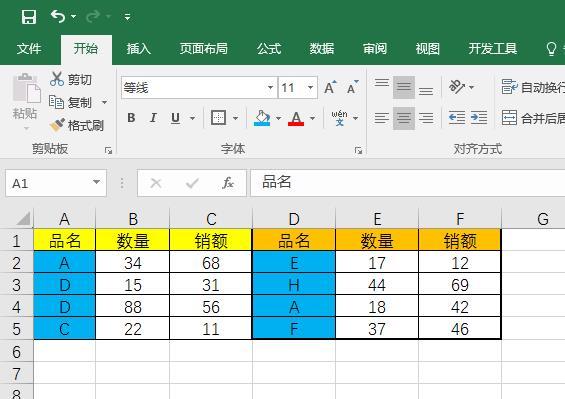Click the 合并后居中 merge button
The width and height of the screenshot is (565, 399).
click(x=533, y=118)
